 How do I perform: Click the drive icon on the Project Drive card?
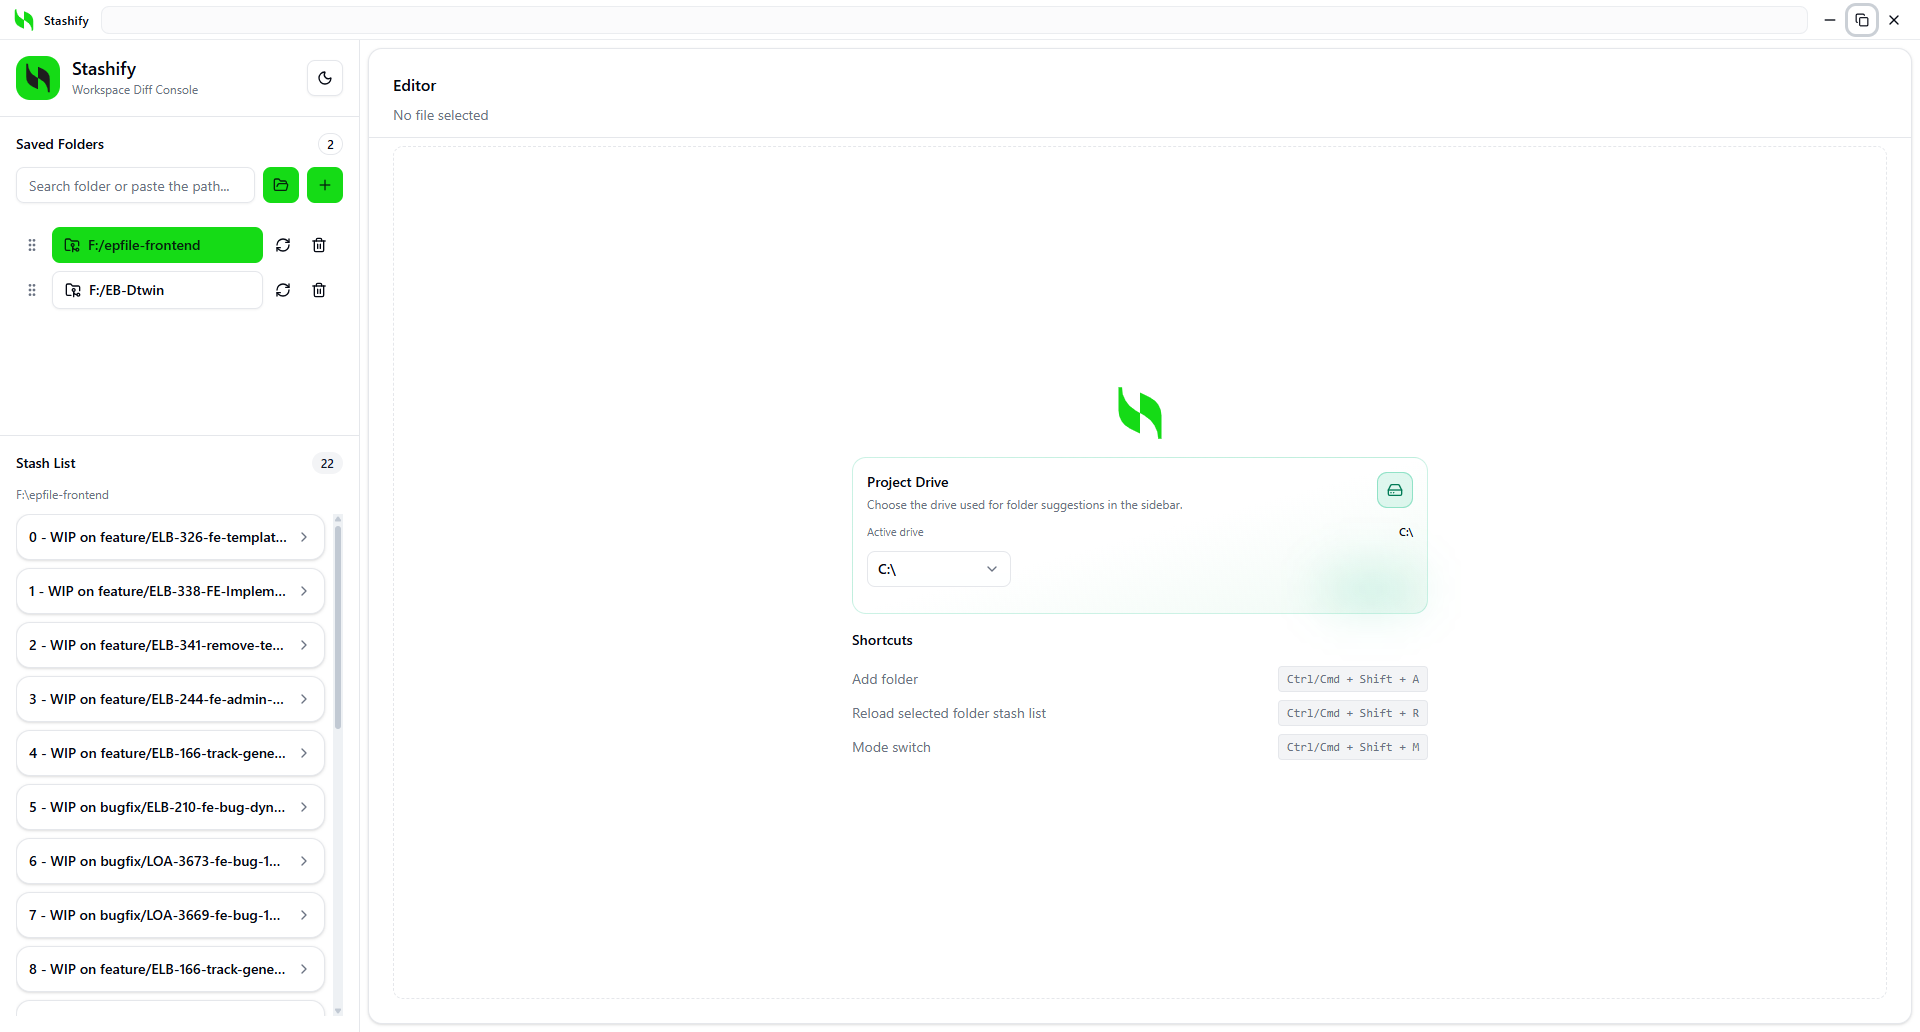(1395, 490)
